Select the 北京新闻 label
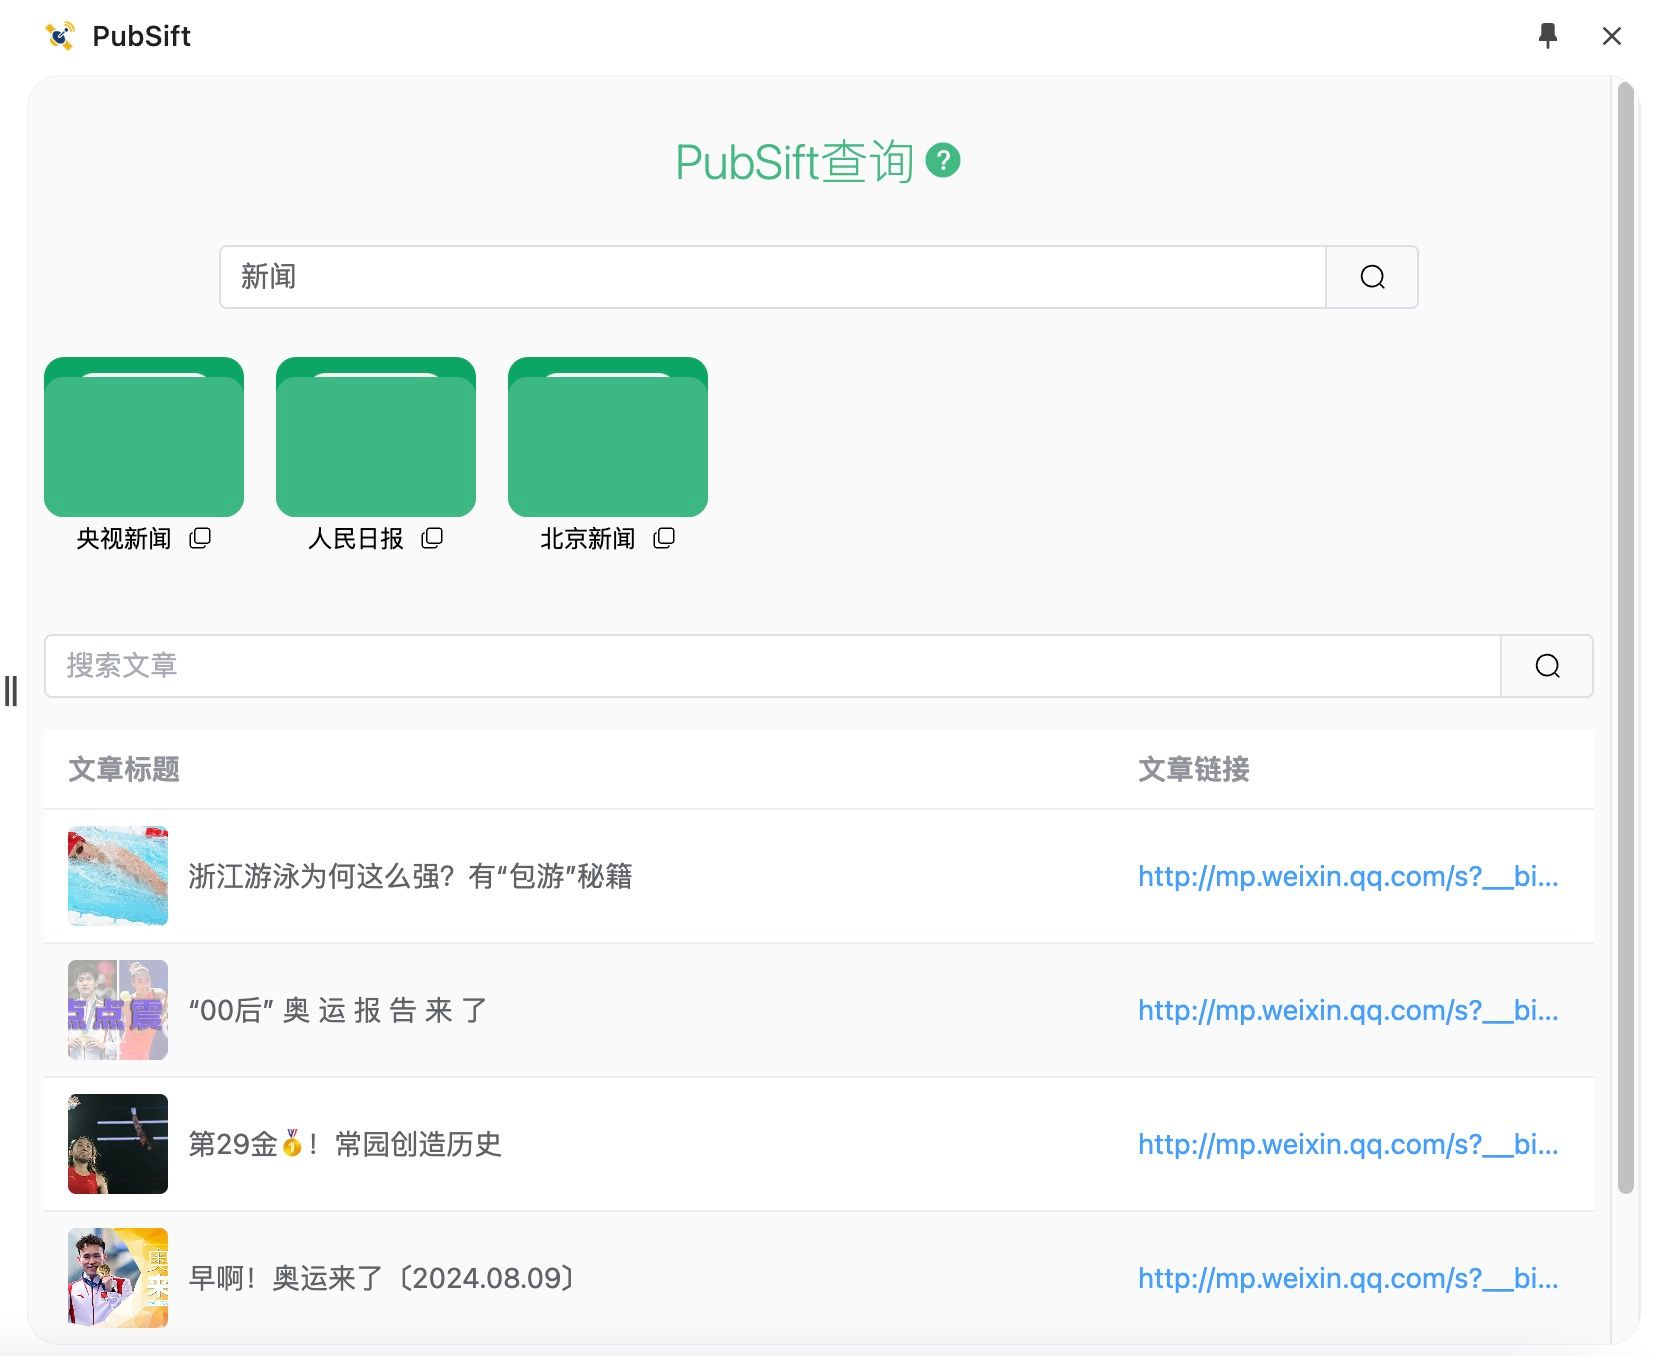 tap(588, 539)
